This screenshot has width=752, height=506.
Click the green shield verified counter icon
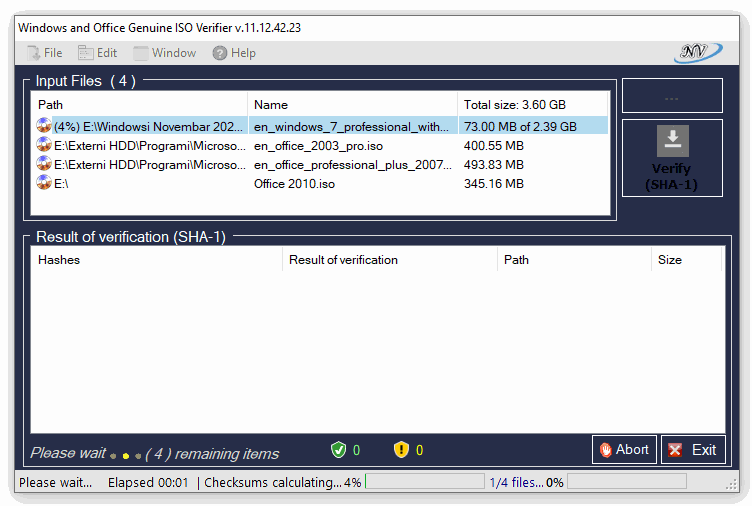pos(339,450)
